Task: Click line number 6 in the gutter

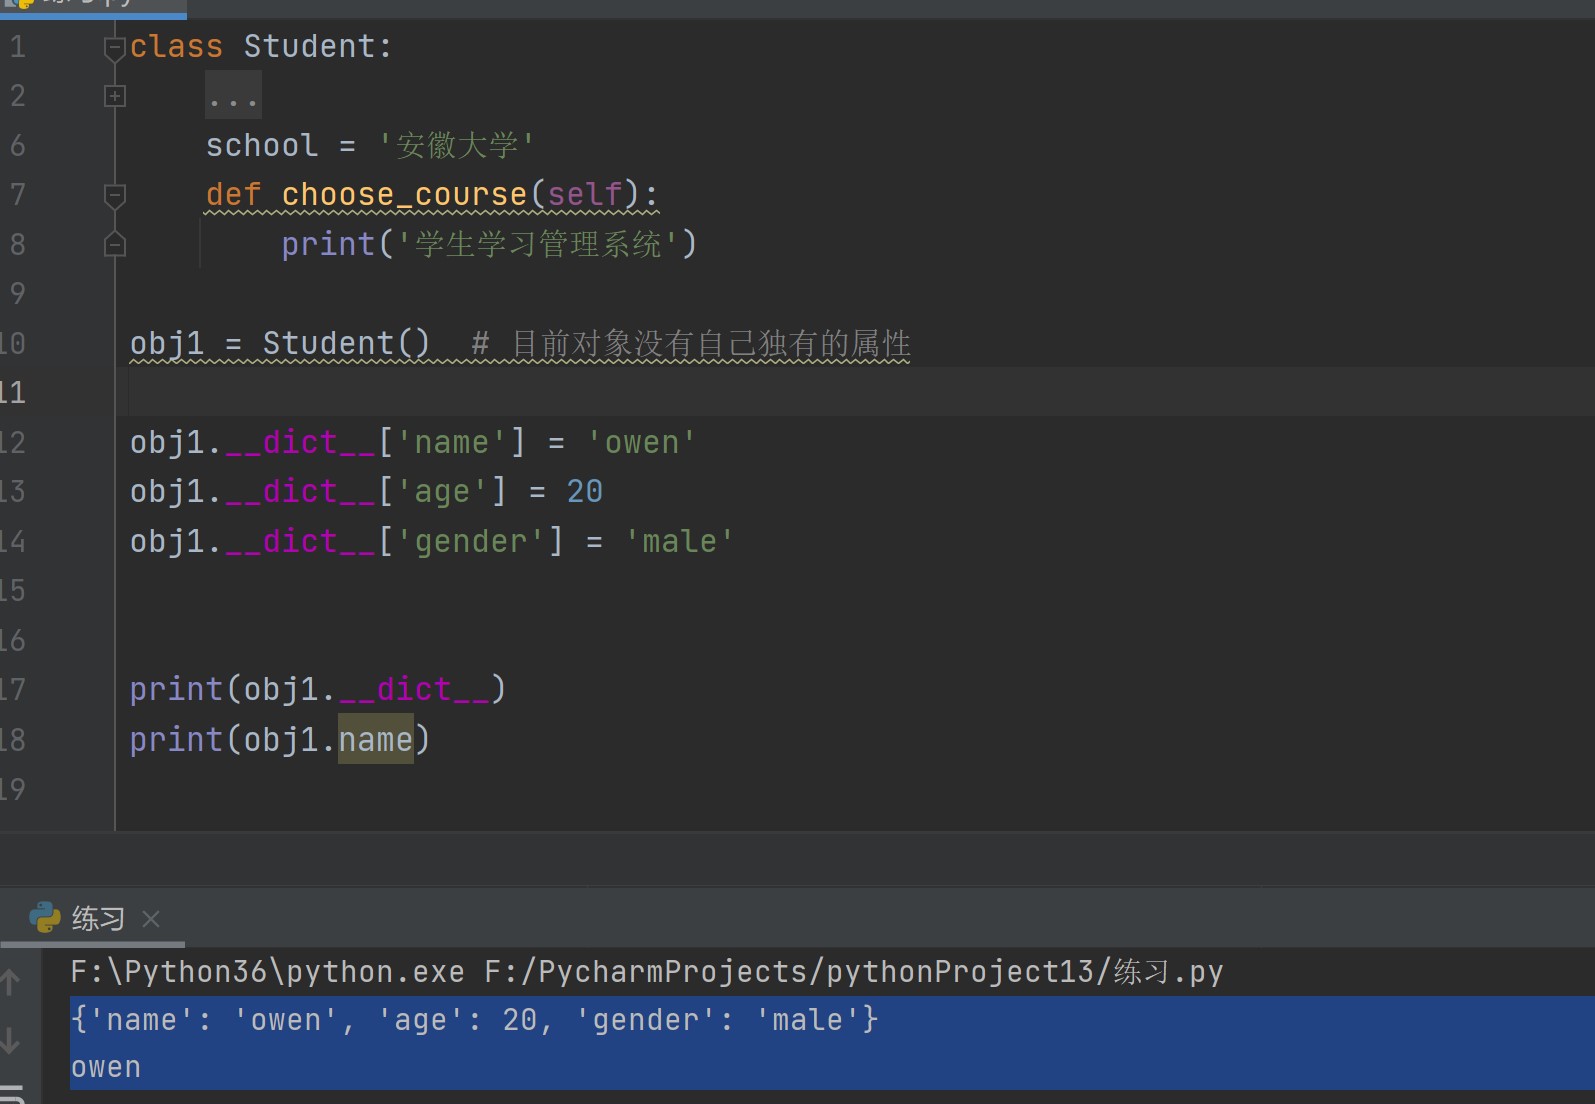Action: point(18,146)
